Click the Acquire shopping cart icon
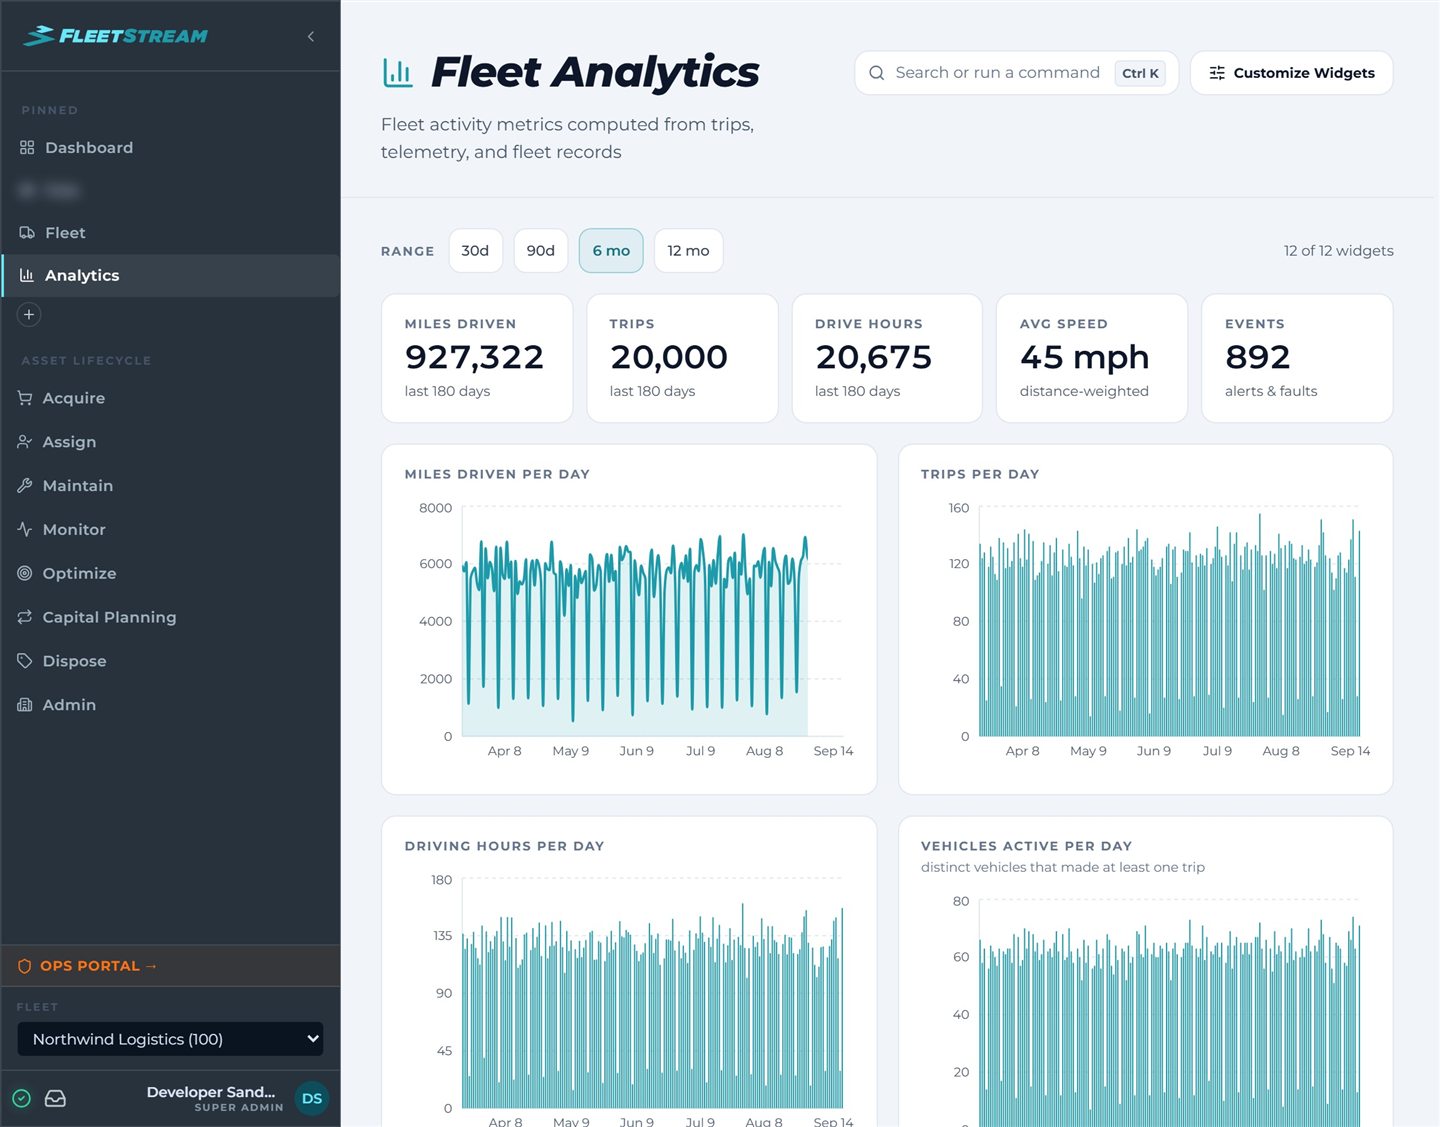This screenshot has height=1127, width=1440. click(25, 398)
